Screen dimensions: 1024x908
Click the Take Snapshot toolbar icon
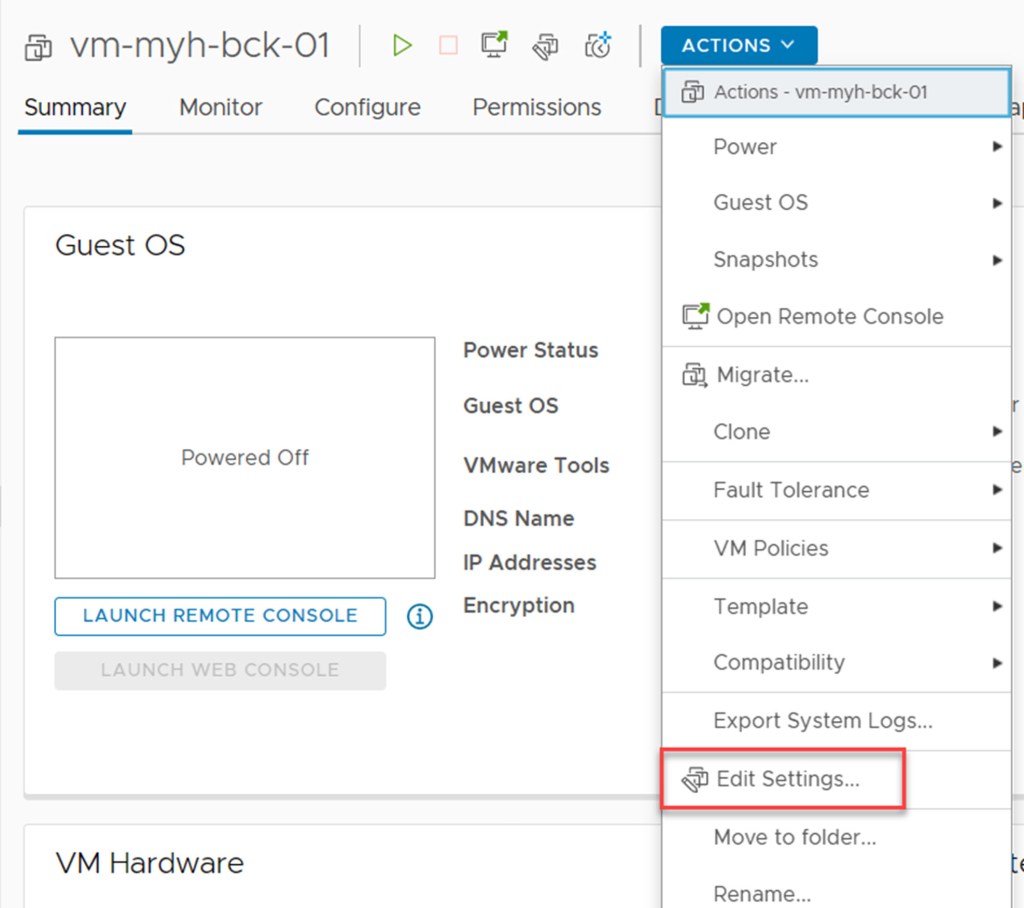(x=598, y=46)
